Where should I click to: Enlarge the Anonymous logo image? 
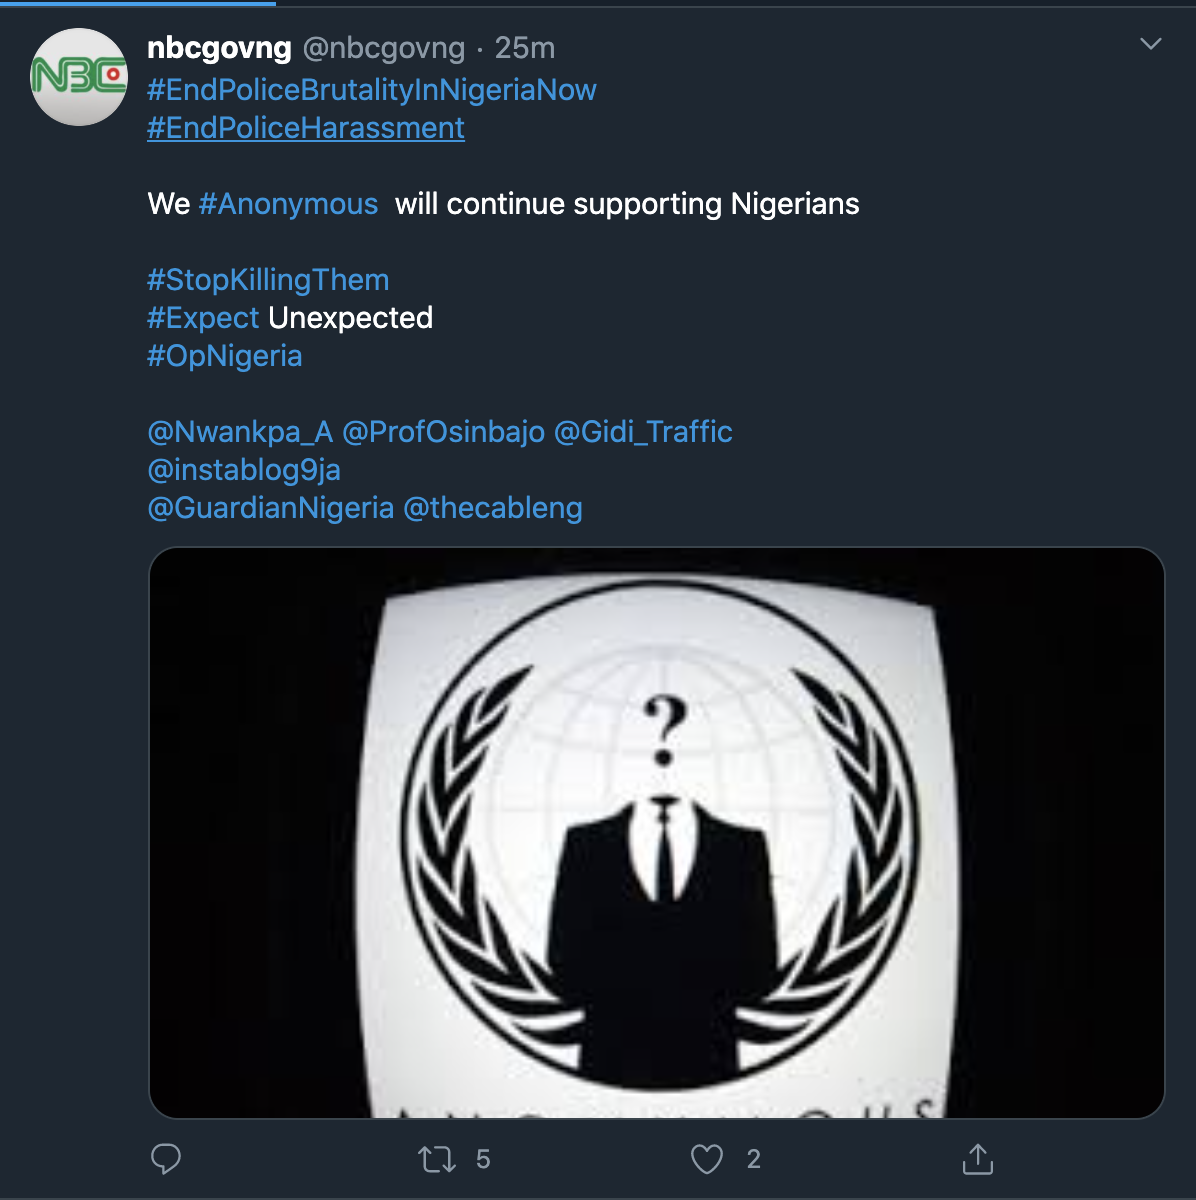point(657,832)
